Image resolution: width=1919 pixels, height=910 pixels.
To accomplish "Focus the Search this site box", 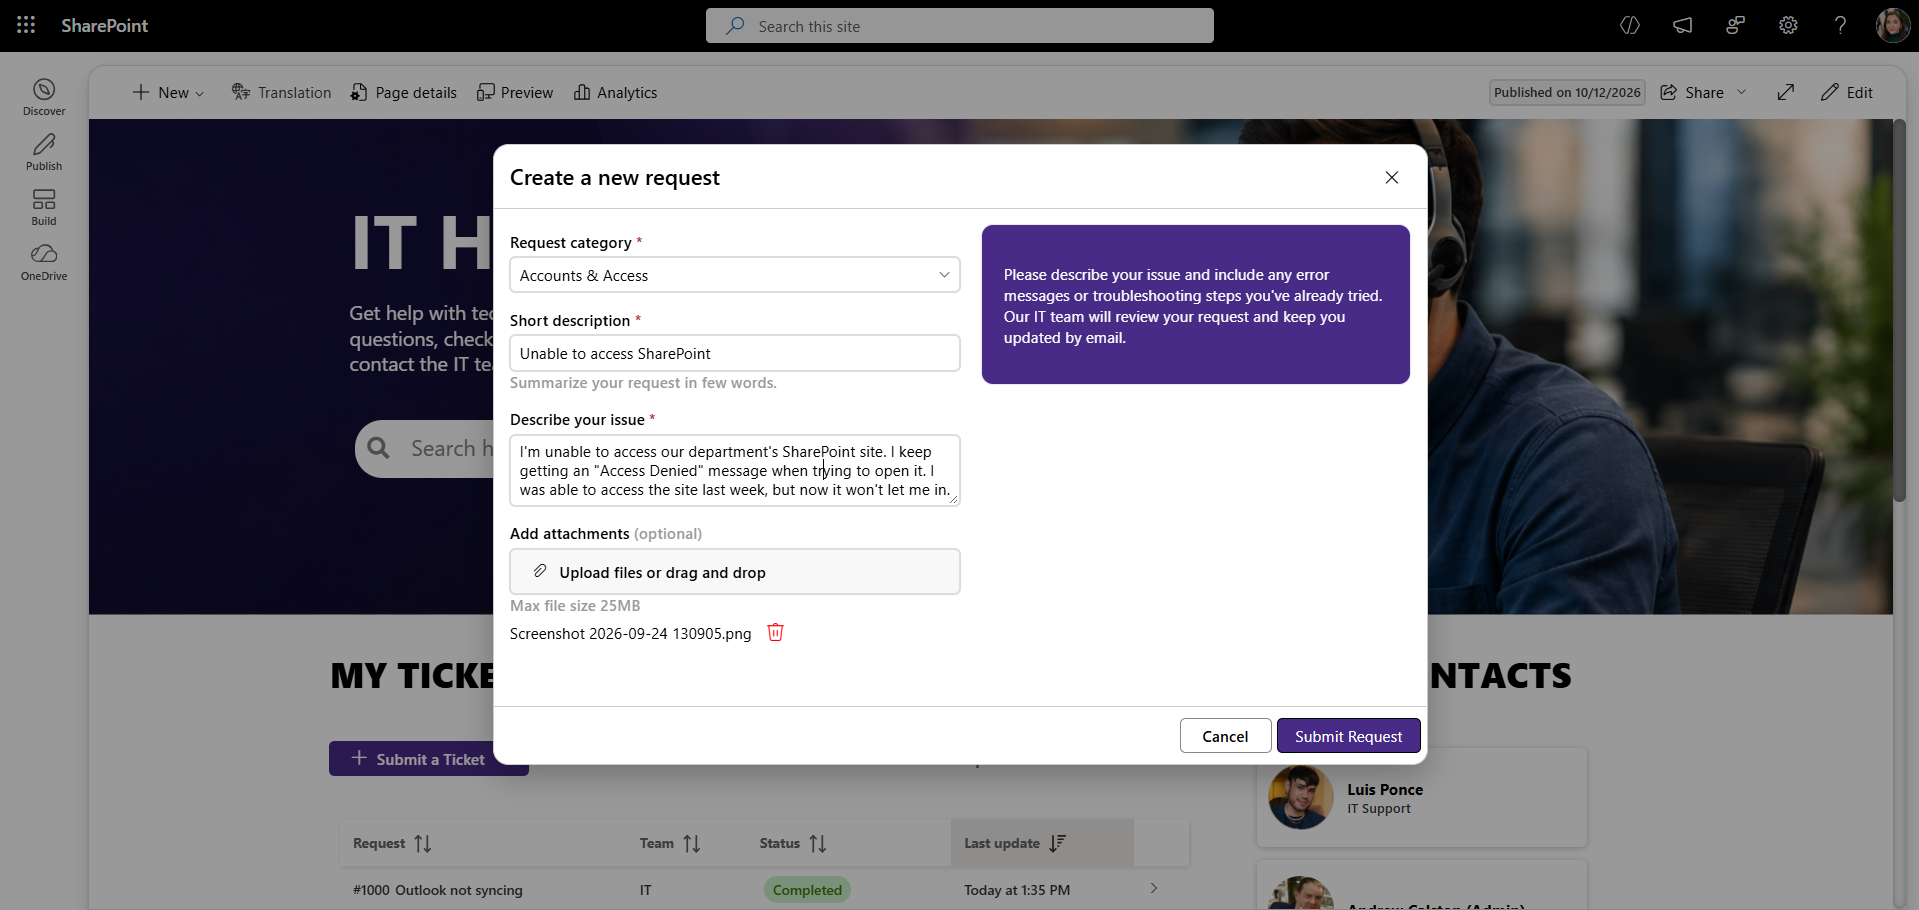I will pos(959,26).
